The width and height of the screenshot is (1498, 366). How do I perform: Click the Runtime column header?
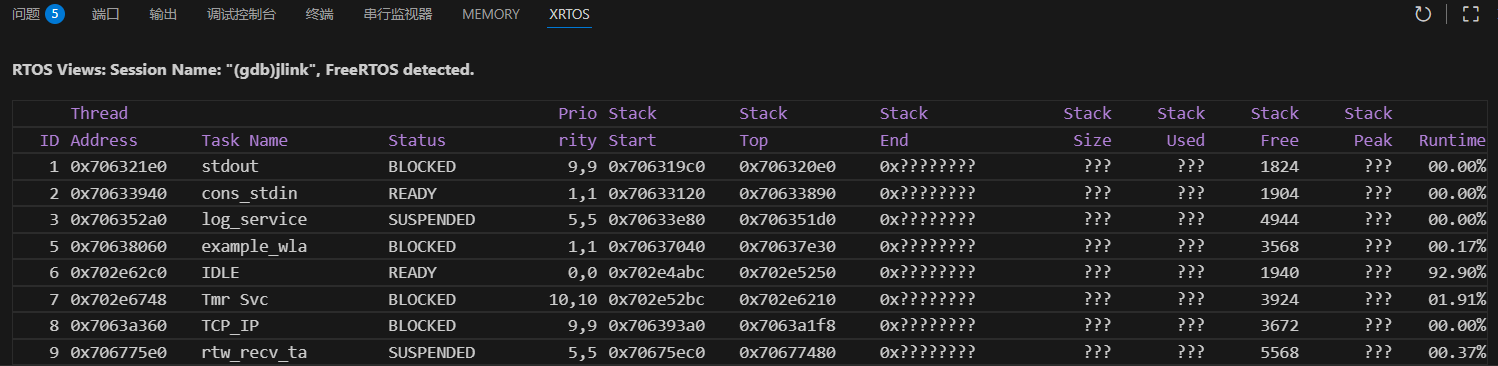pyautogui.click(x=1452, y=140)
